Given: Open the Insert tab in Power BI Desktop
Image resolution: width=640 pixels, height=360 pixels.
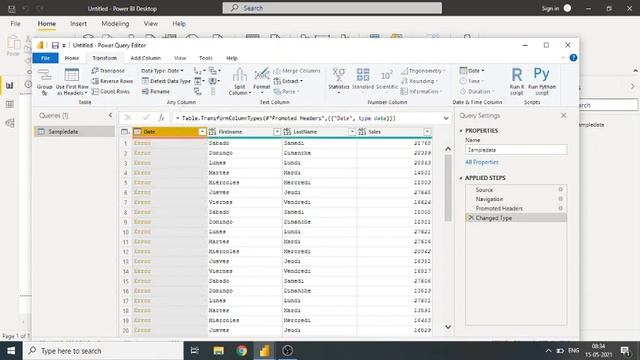Looking at the screenshot, I should point(78,24).
